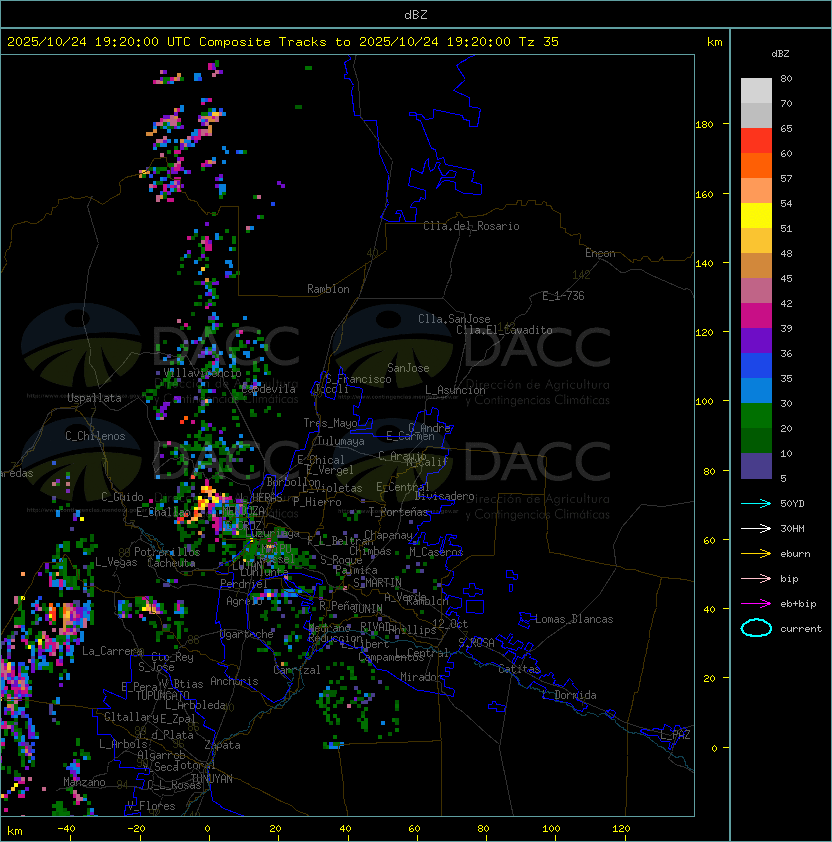Click the magenta eb+bip arrow in legend
This screenshot has width=832, height=842.
tap(756, 604)
